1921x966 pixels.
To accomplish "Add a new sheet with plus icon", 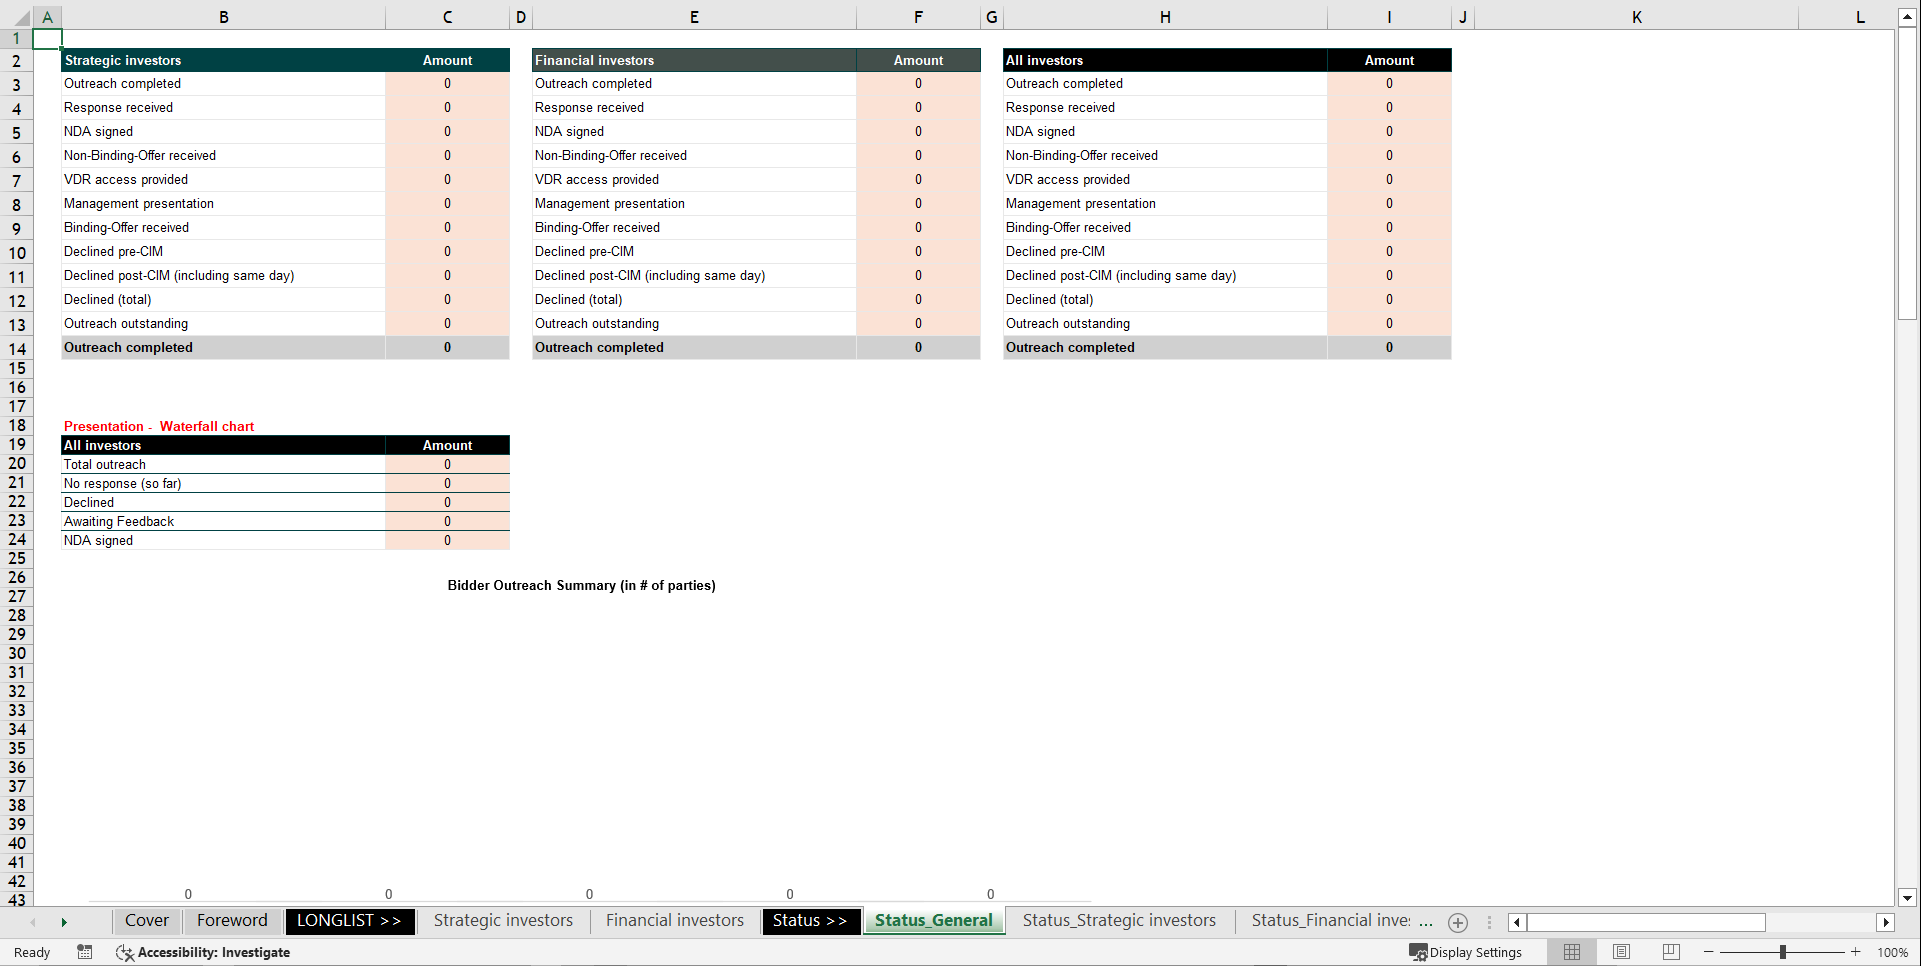I will pyautogui.click(x=1458, y=922).
